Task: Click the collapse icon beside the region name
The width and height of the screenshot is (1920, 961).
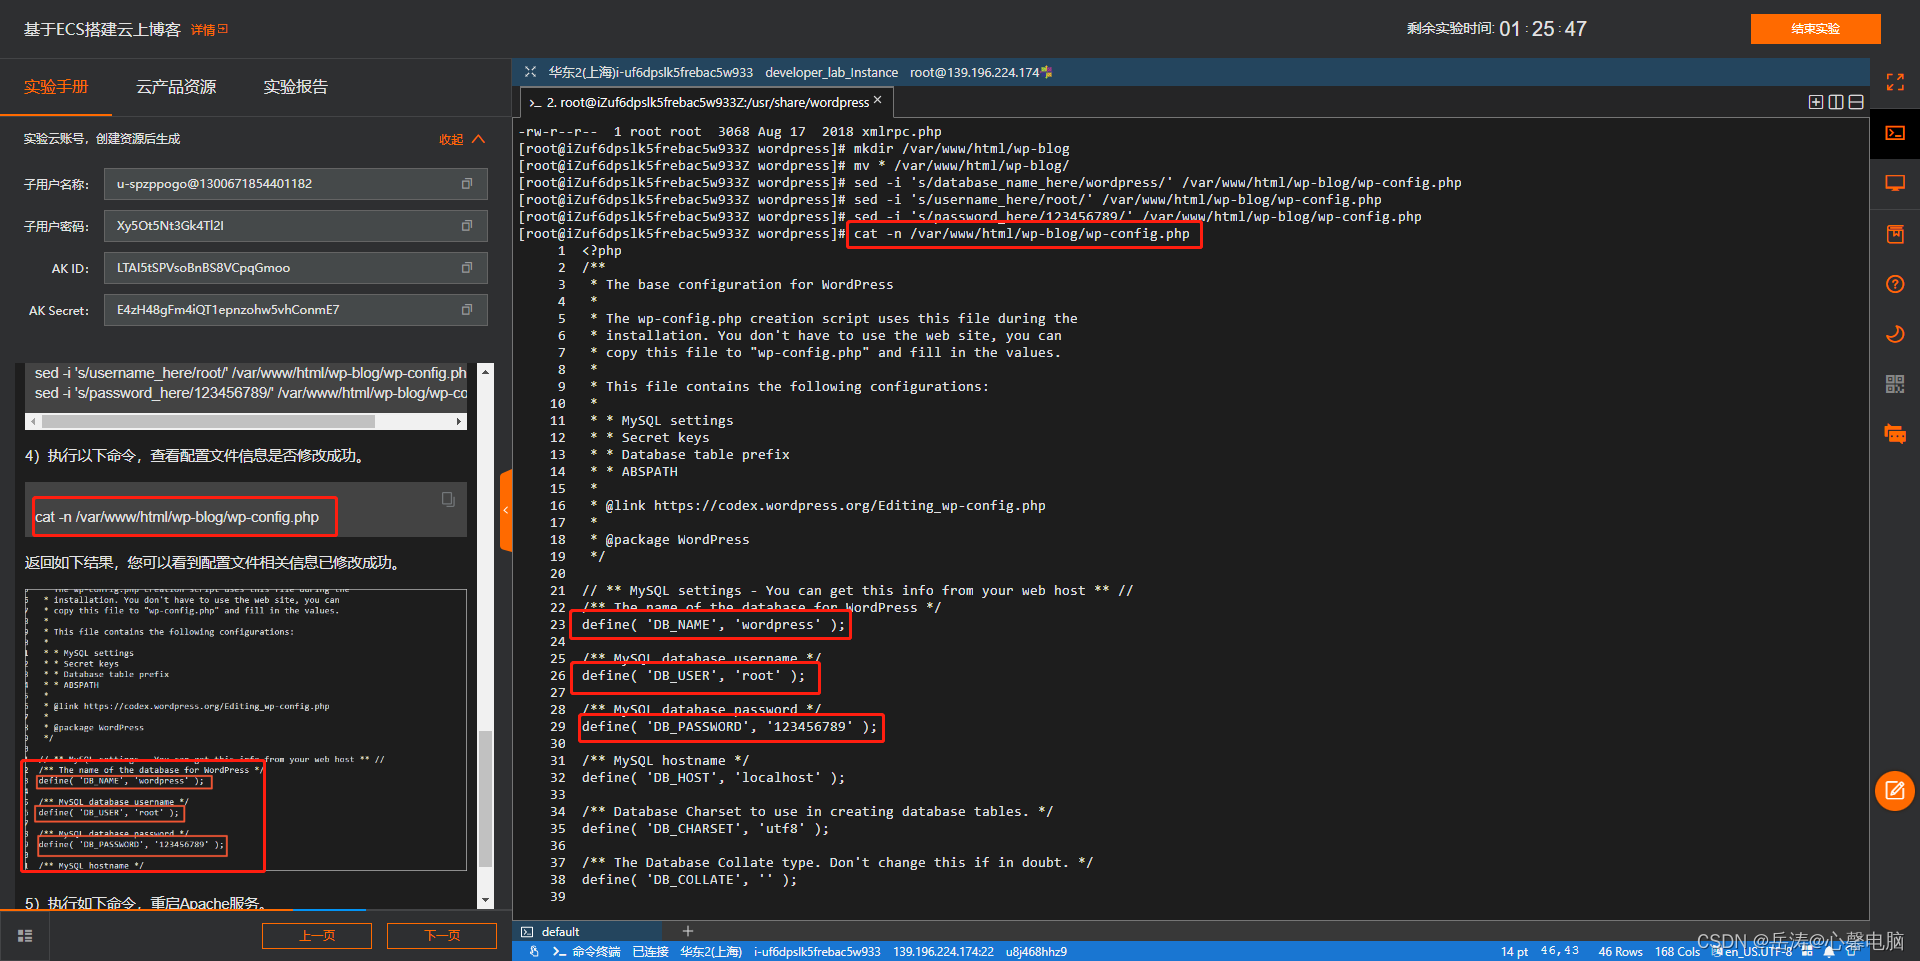Action: (530, 72)
